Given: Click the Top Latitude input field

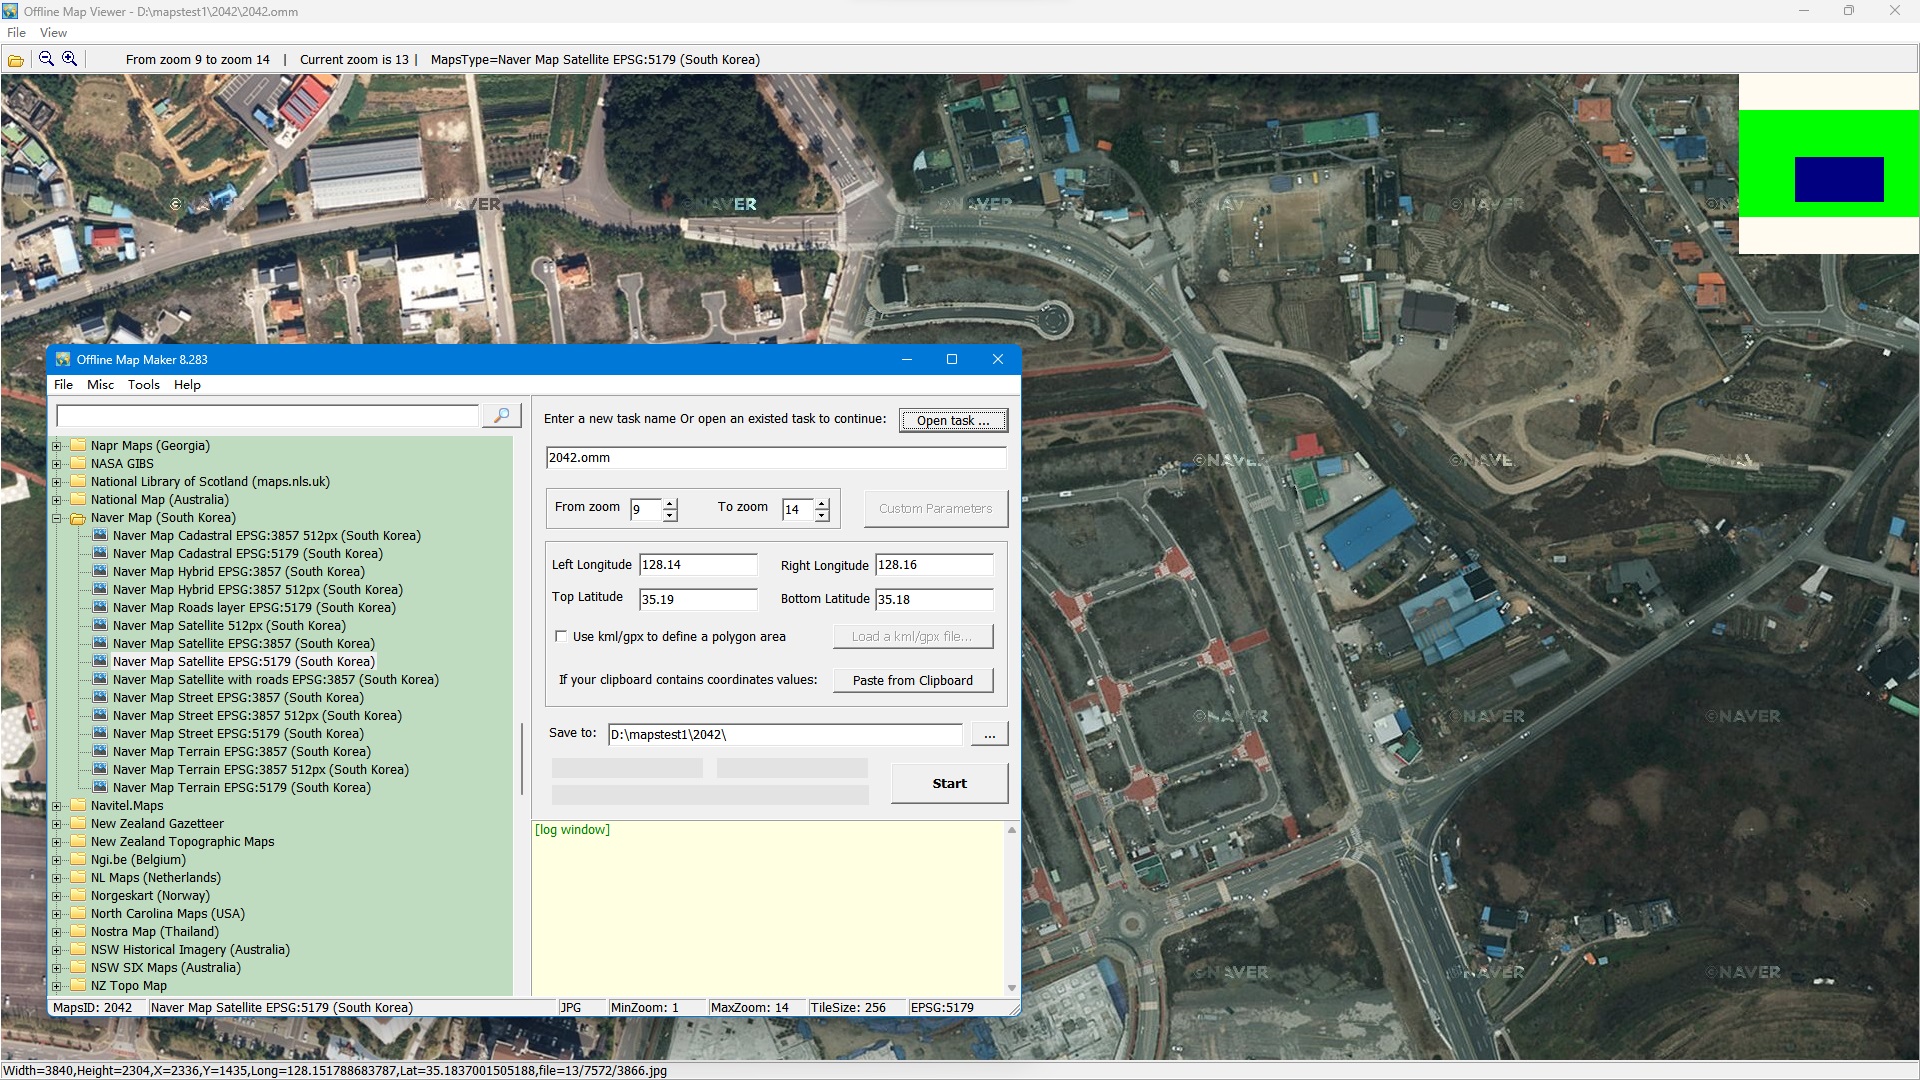Looking at the screenshot, I should tap(698, 599).
